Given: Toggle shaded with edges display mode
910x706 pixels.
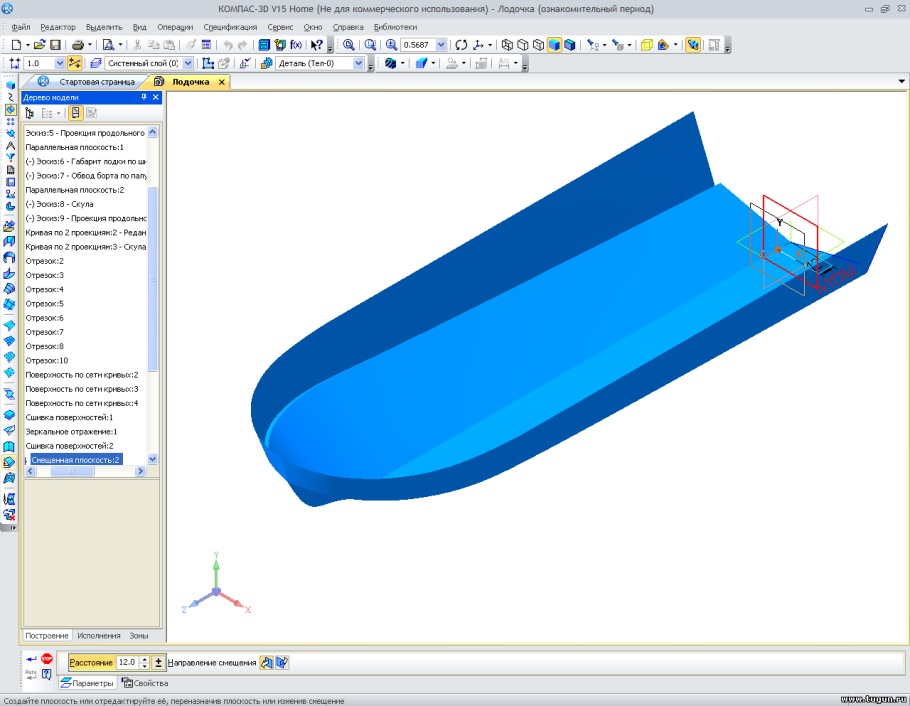Looking at the screenshot, I should coord(569,45).
